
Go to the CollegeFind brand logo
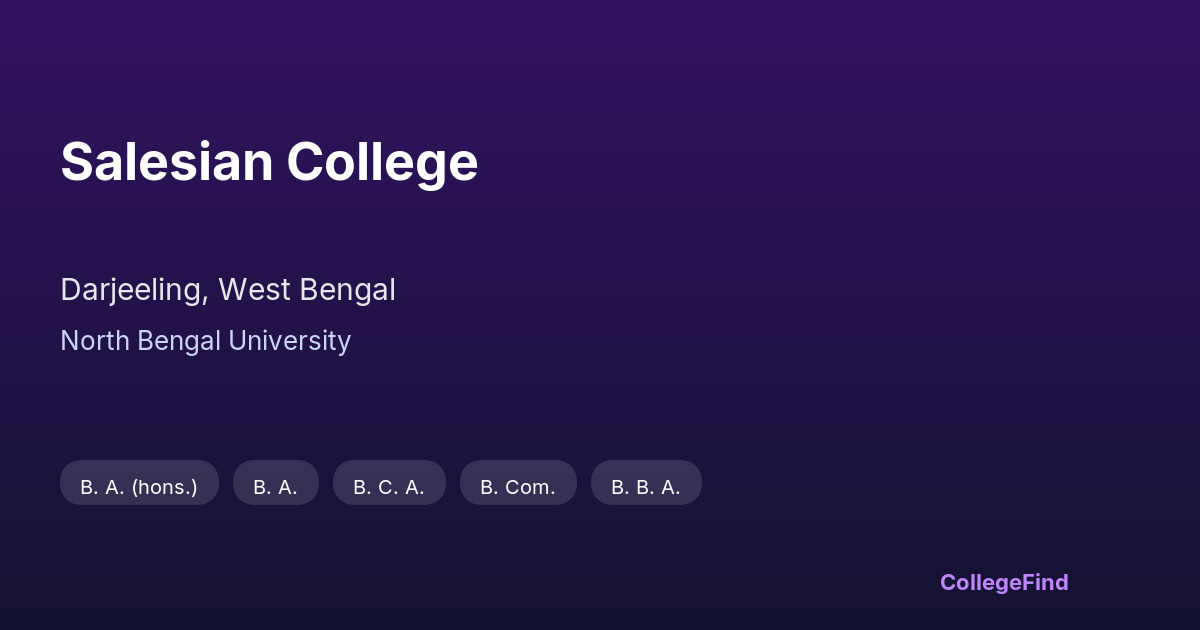point(1004,582)
